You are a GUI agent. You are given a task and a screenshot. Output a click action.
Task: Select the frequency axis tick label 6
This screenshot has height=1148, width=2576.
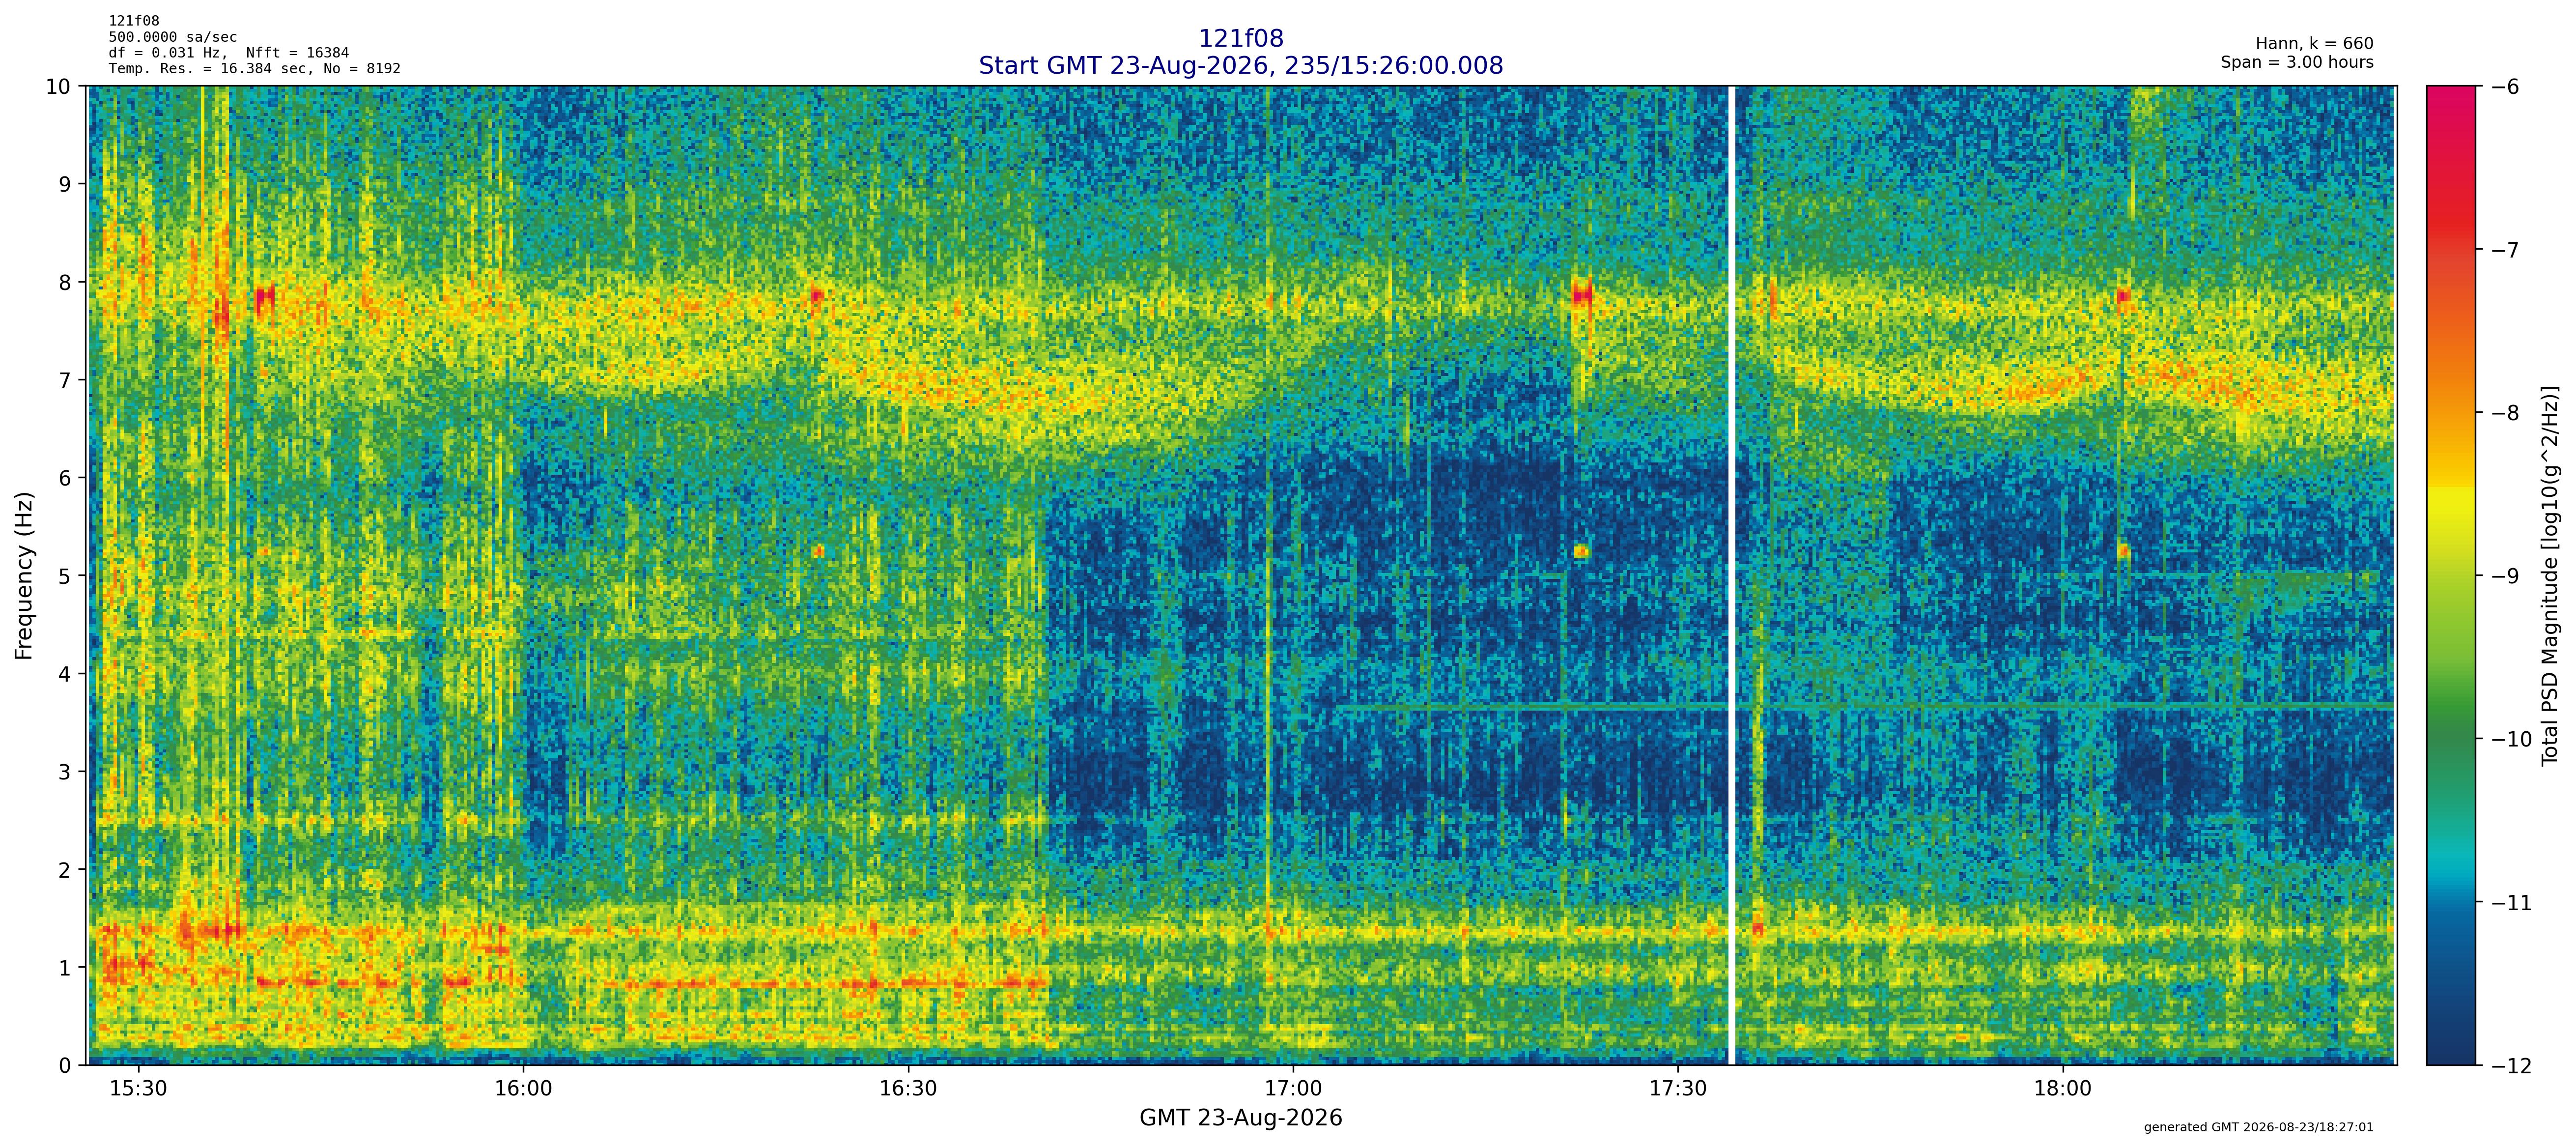point(65,478)
